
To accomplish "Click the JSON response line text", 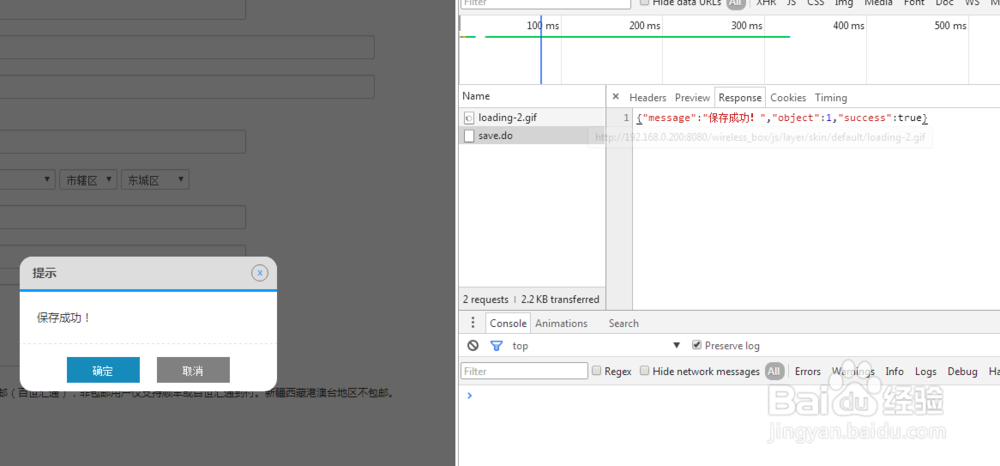I will [x=782, y=118].
